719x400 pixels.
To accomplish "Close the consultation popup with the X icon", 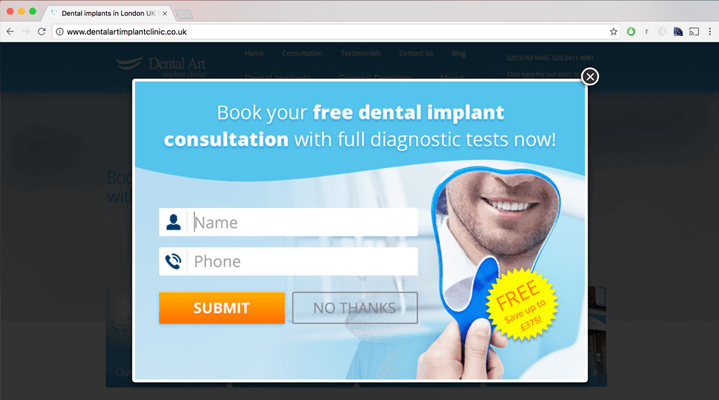I will [590, 77].
